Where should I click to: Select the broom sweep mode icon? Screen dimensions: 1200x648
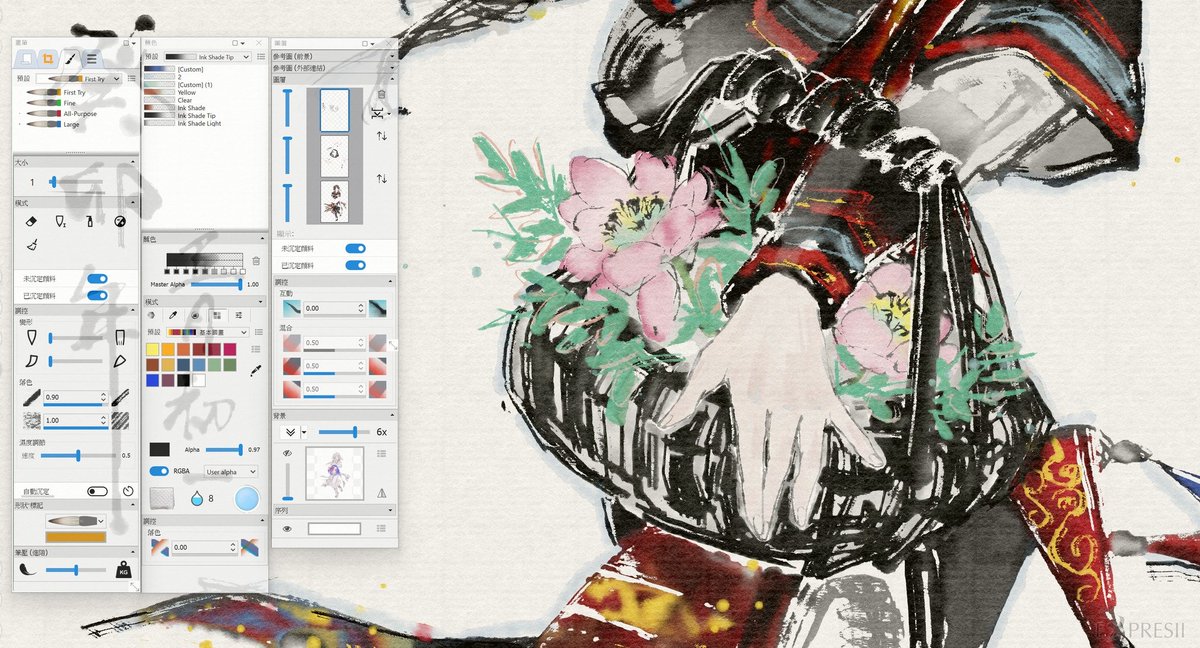30,245
